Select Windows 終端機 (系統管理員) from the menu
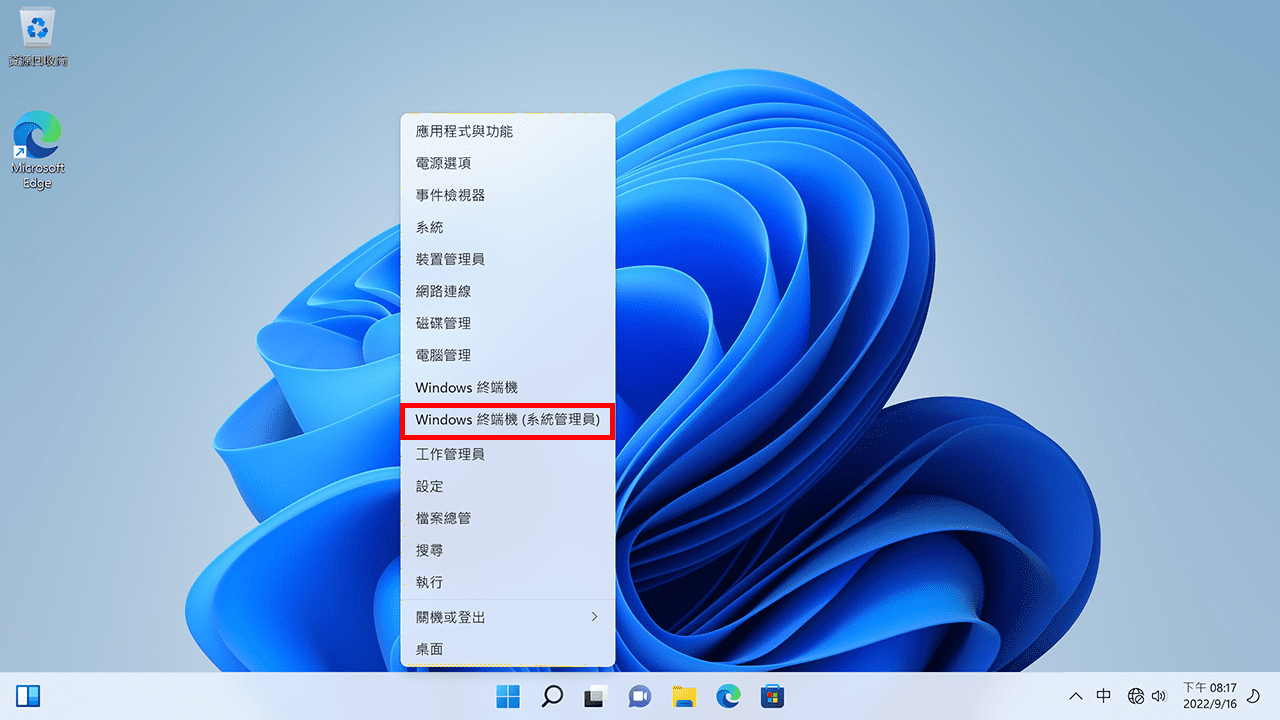The image size is (1280, 720). 507,420
